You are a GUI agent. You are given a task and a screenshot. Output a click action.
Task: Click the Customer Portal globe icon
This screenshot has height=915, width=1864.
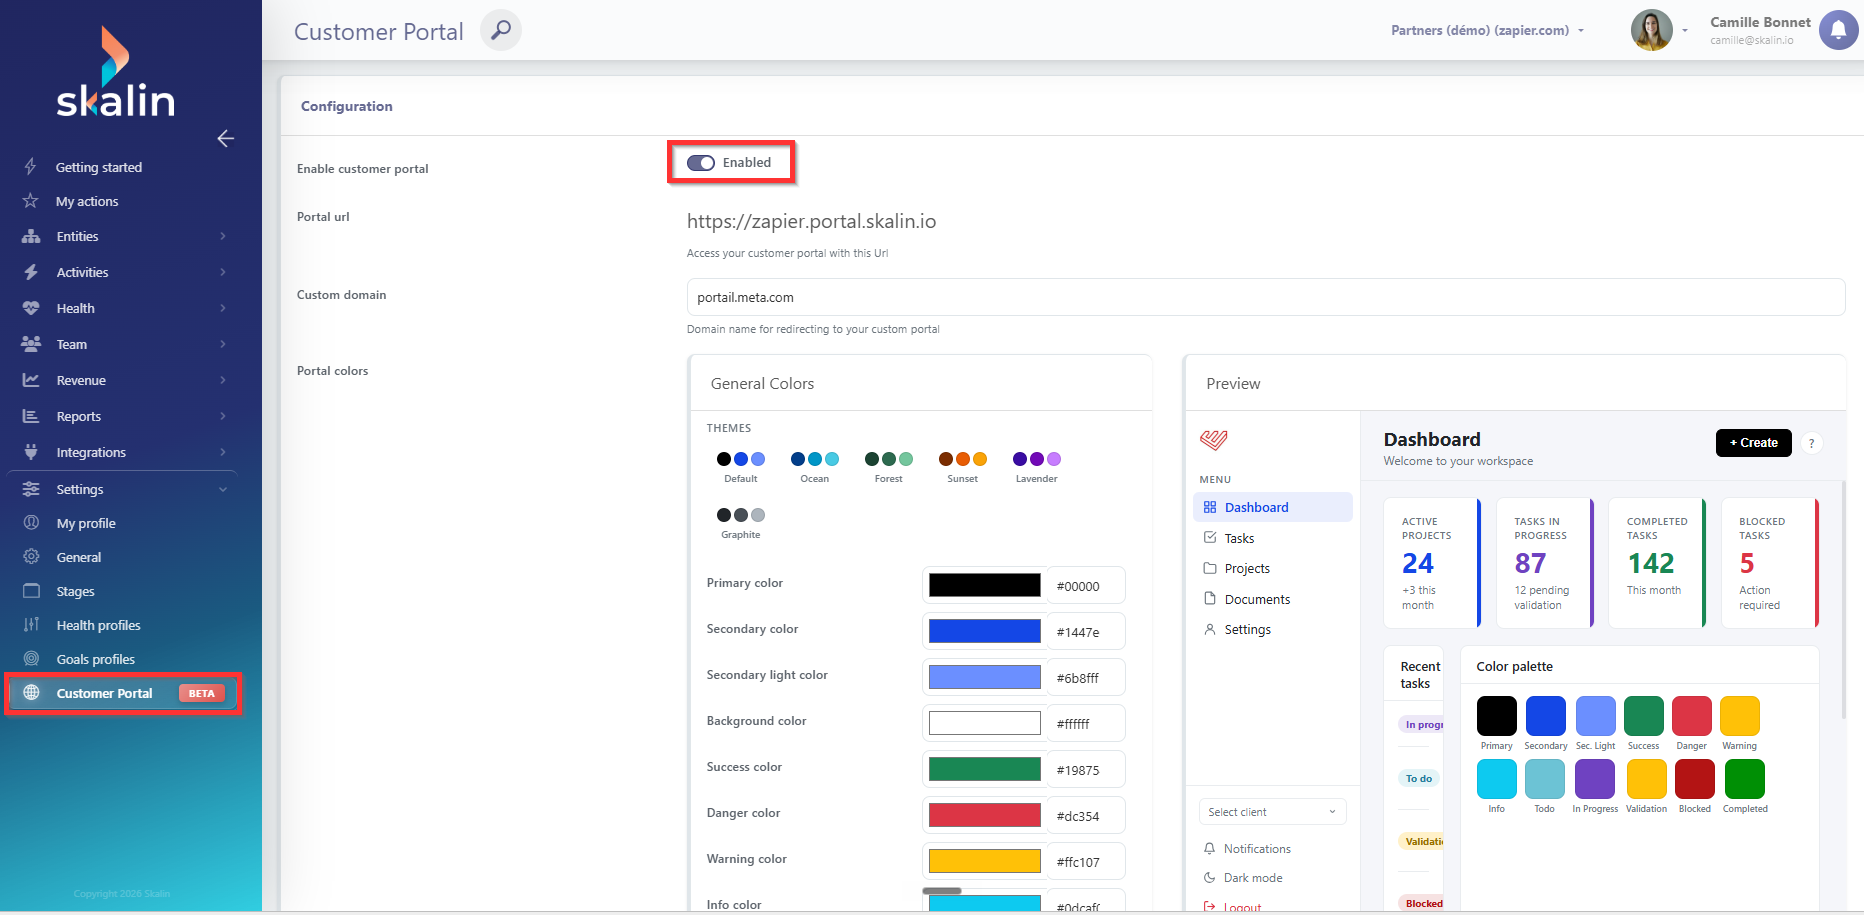tap(31, 693)
